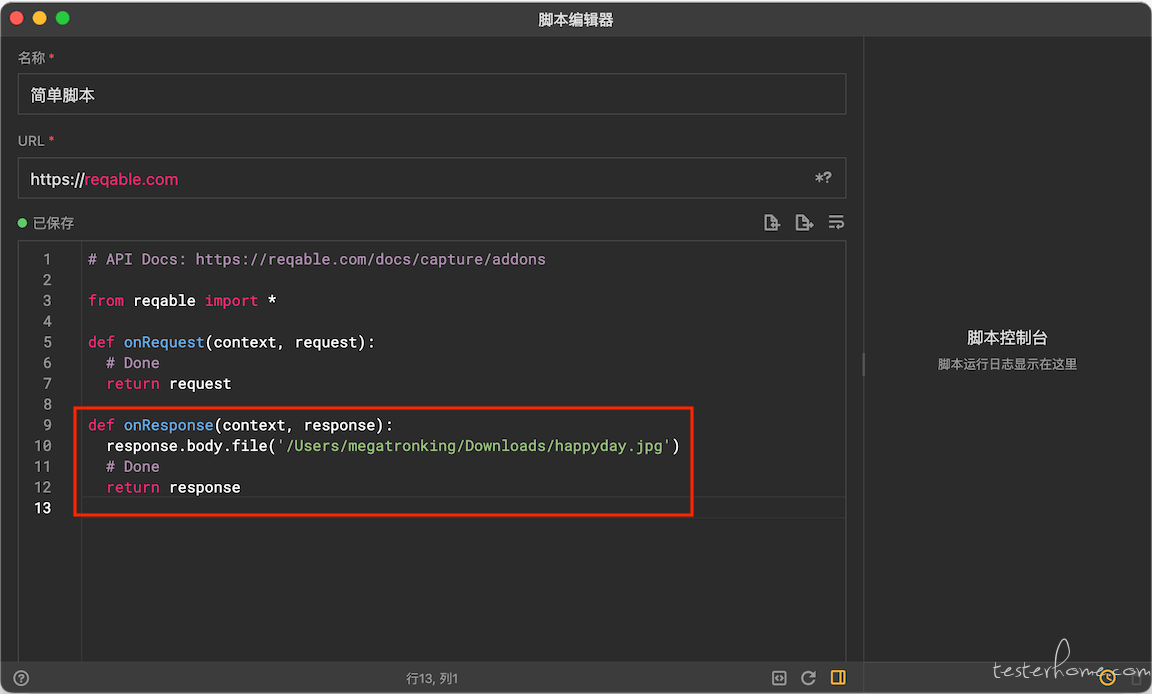Toggle the script console side panel icon

click(x=838, y=677)
